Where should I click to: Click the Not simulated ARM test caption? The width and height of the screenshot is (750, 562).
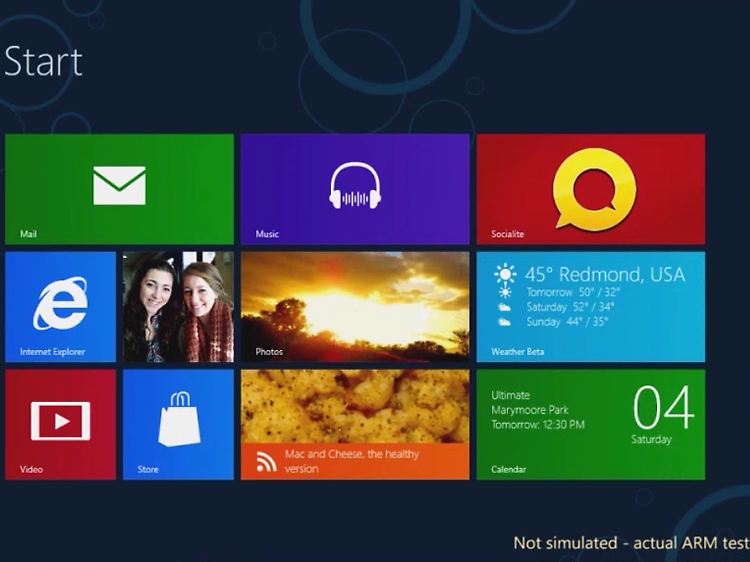coord(630,543)
